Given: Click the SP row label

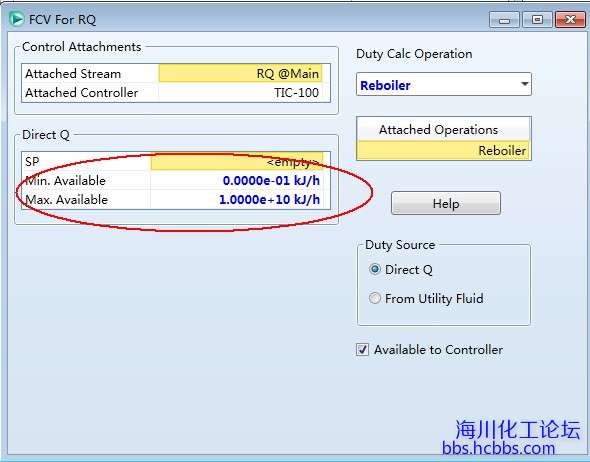Looking at the screenshot, I should [x=32, y=161].
